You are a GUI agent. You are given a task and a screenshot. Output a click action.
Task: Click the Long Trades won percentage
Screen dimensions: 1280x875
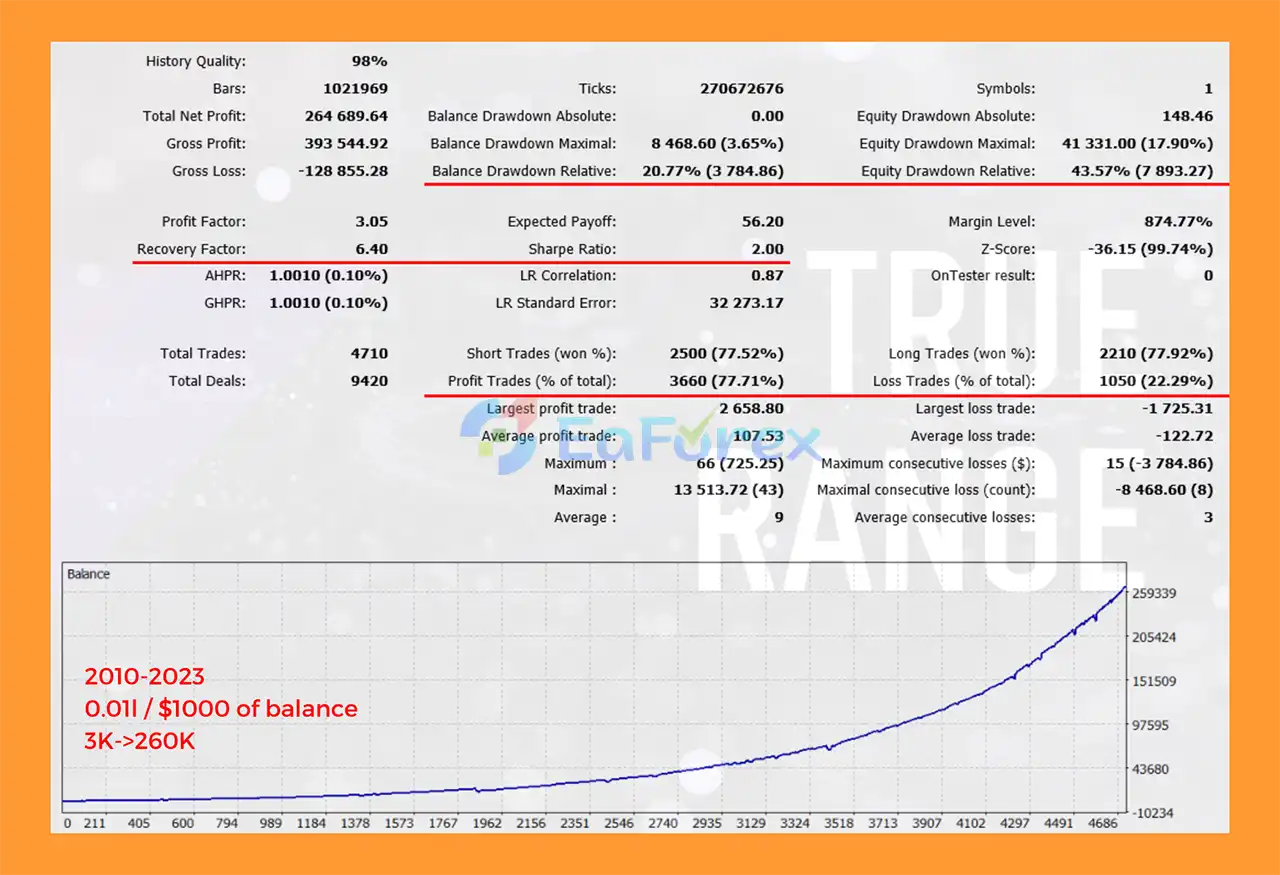[x=1157, y=353]
